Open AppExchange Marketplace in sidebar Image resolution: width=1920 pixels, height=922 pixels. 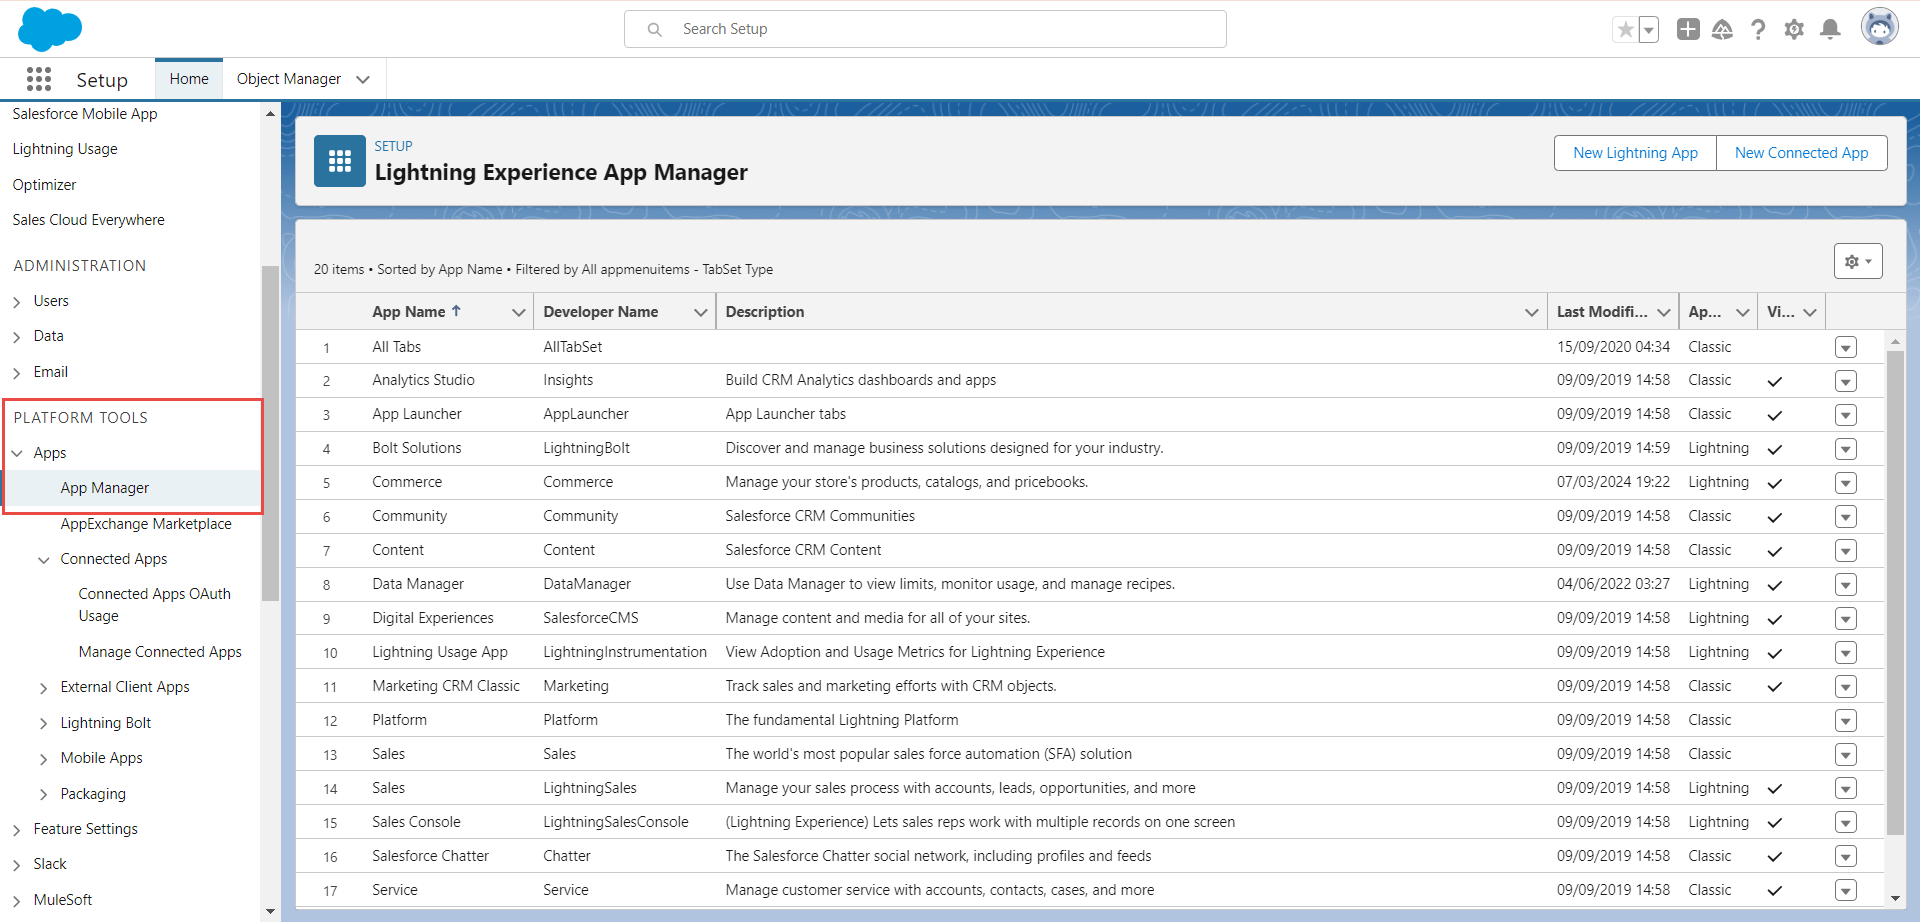146,524
